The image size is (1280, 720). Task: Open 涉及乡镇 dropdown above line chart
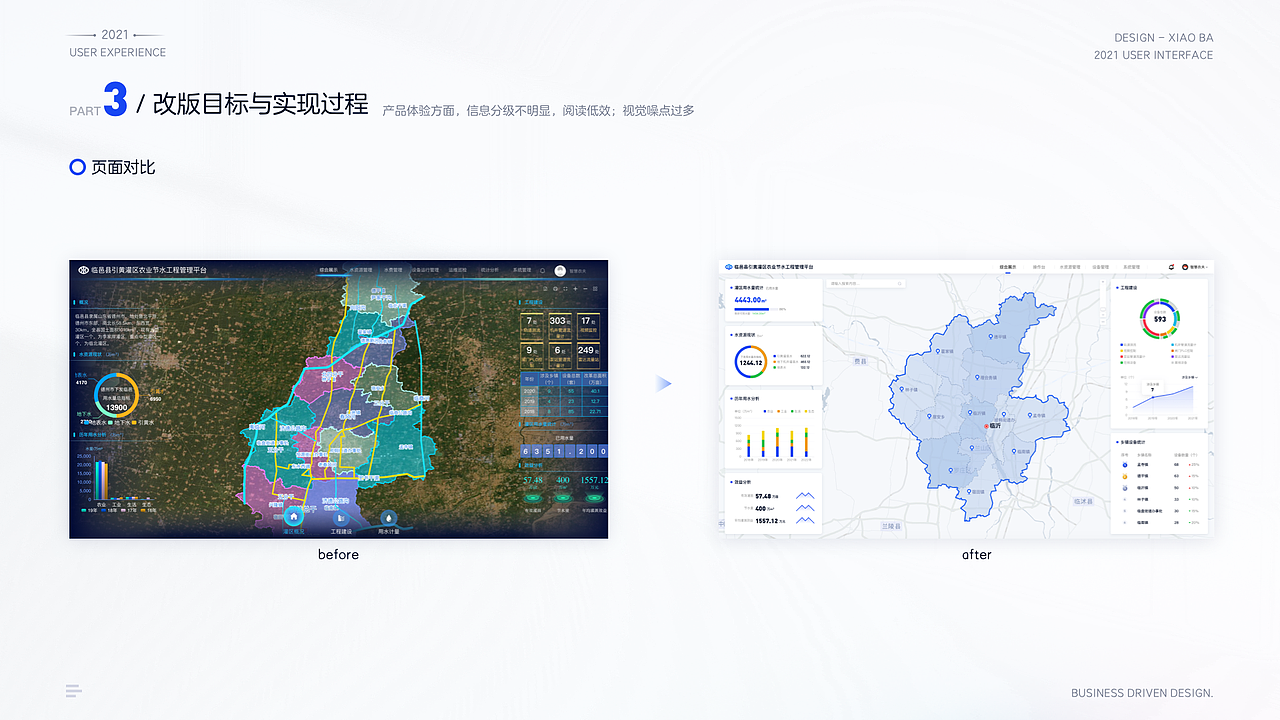click(1189, 377)
